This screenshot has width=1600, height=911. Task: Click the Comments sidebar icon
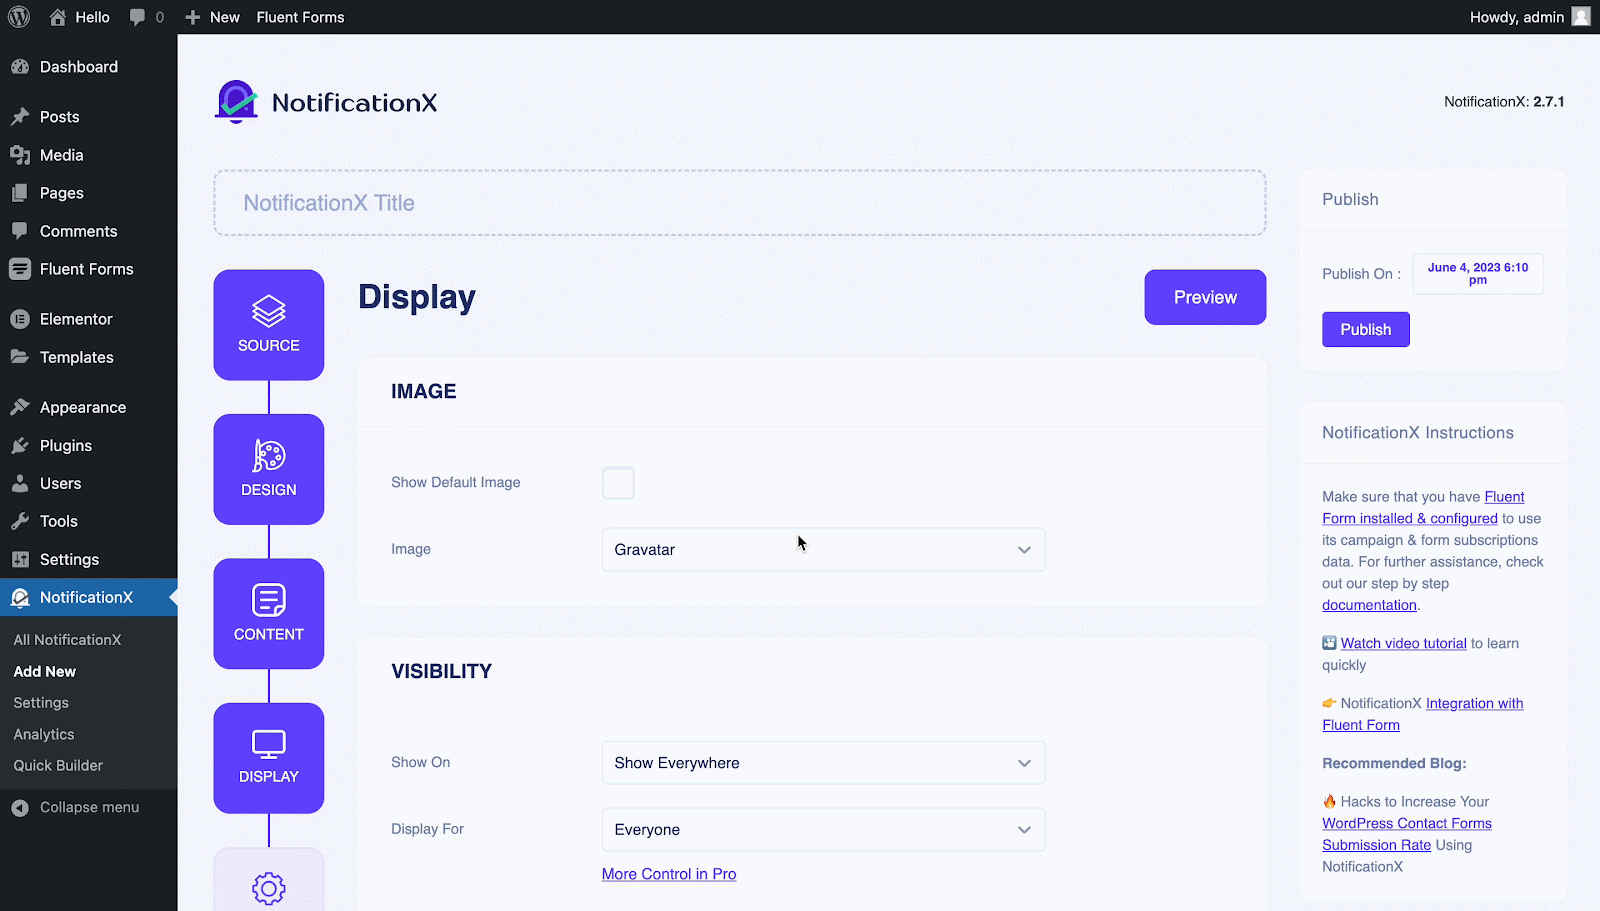coord(20,231)
